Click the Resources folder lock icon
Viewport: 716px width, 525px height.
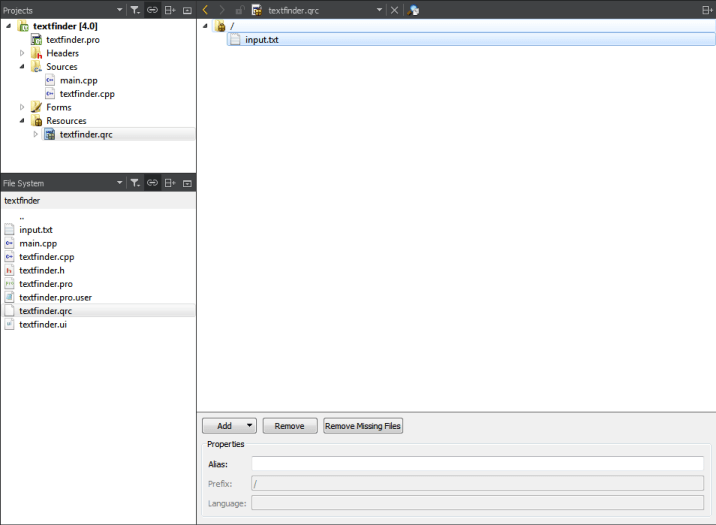point(37,121)
